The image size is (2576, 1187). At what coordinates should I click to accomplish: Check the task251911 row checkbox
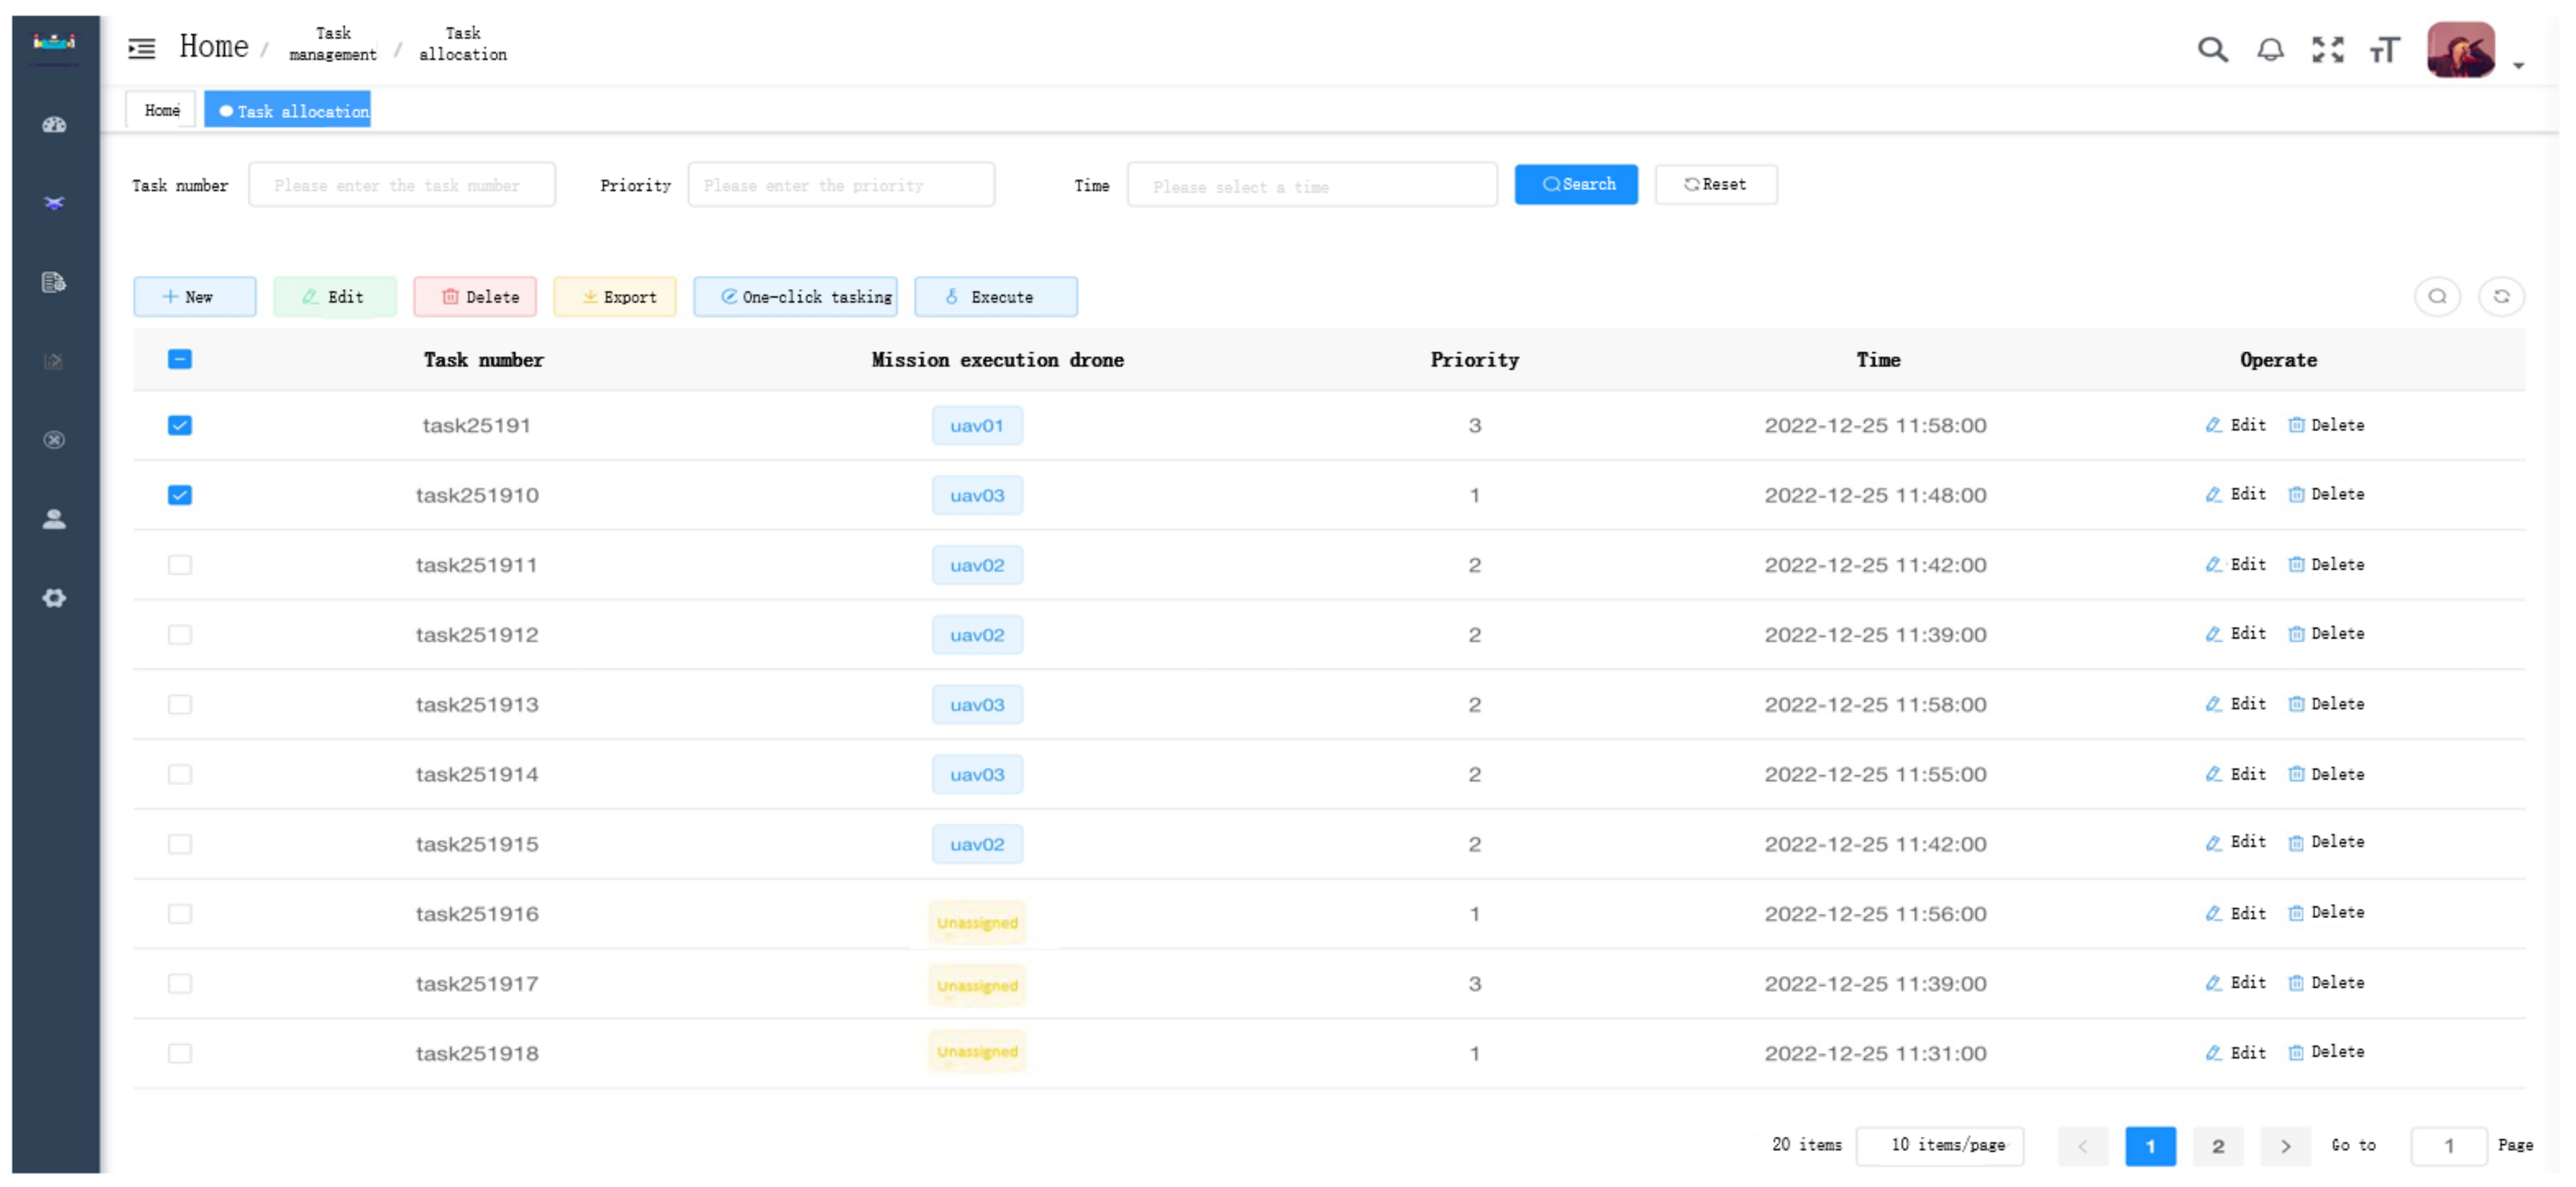point(180,565)
